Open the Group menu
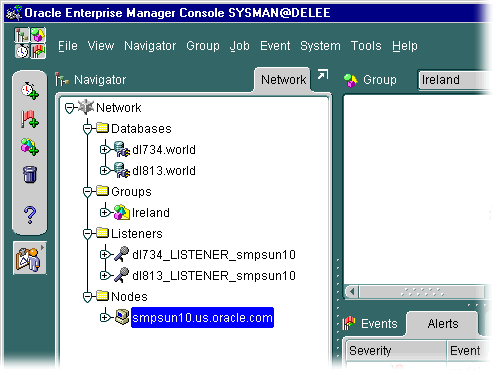 (x=203, y=46)
